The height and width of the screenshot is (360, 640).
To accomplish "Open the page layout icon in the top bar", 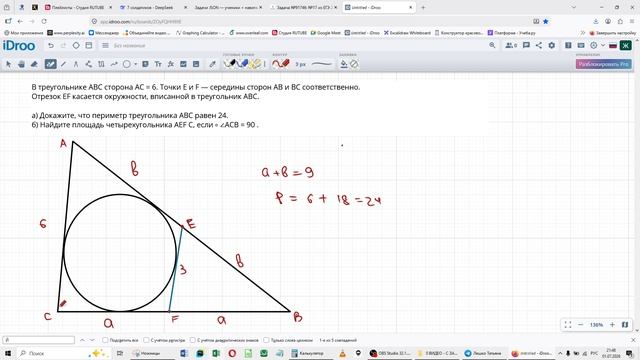I will tap(89, 46).
